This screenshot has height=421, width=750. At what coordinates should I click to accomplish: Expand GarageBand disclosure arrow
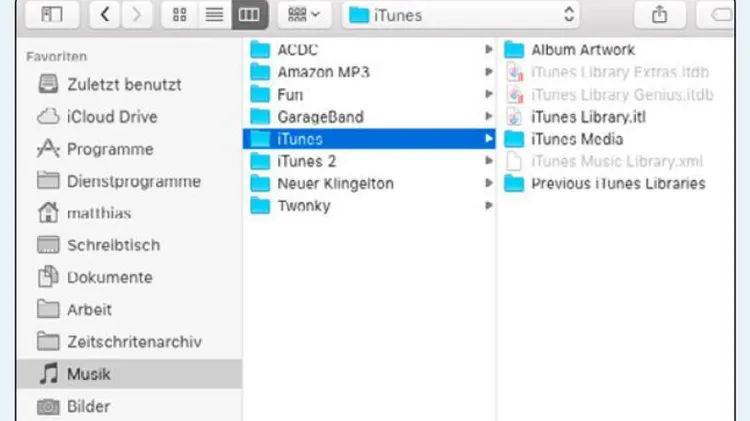tap(488, 116)
